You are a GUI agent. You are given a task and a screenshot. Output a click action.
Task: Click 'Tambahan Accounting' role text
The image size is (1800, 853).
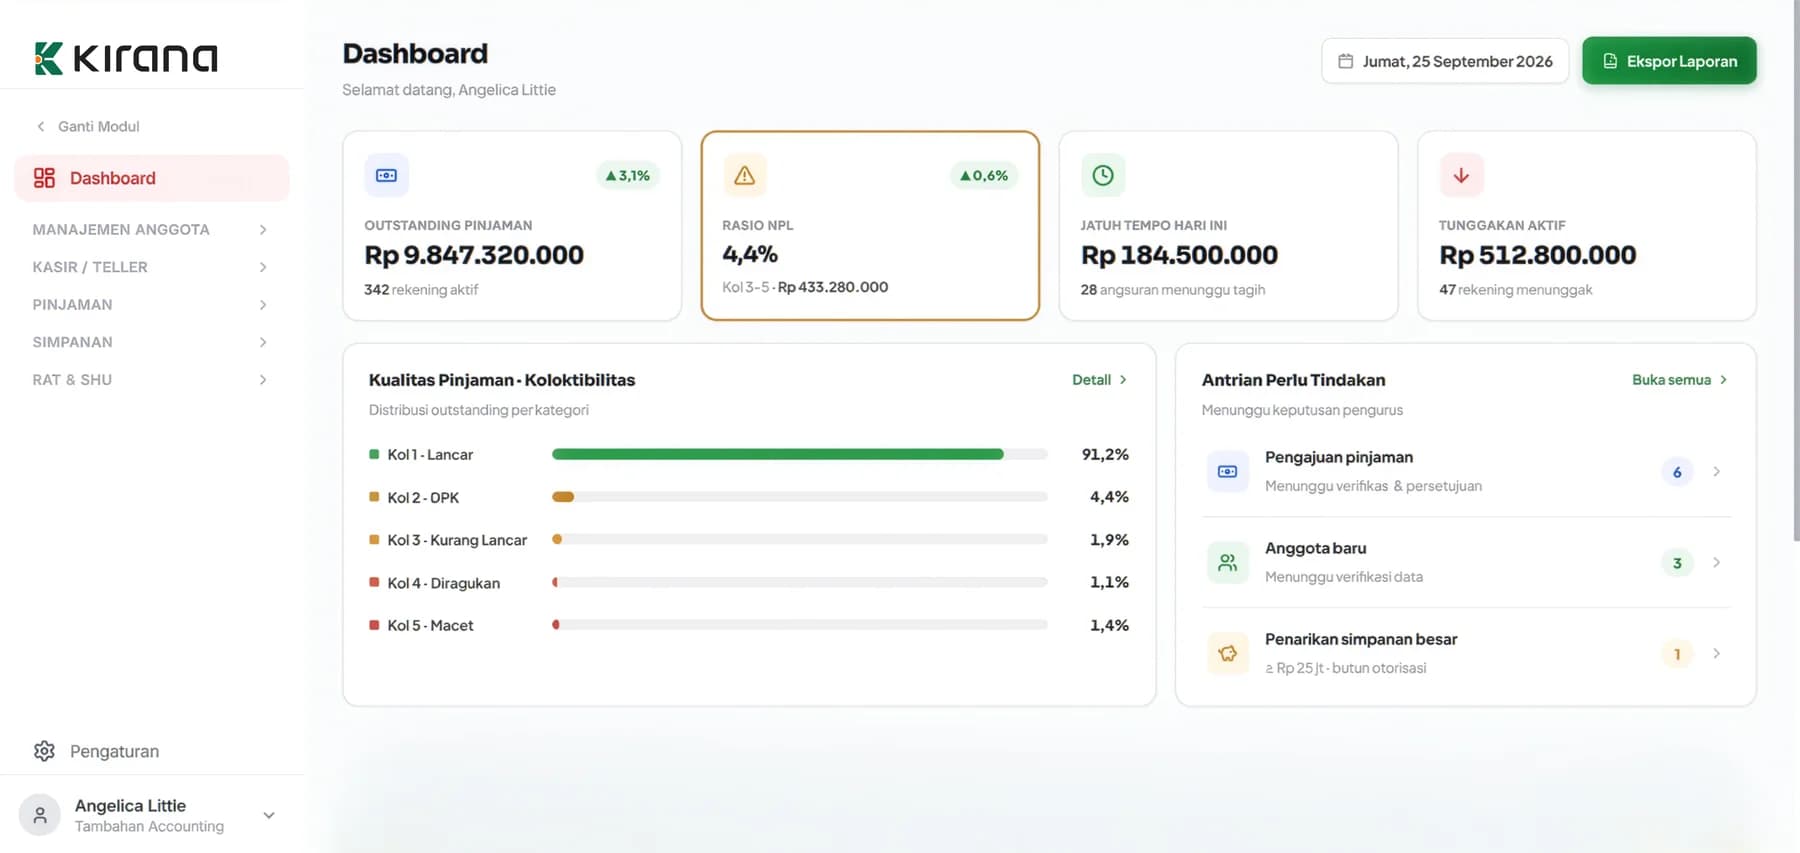149,826
